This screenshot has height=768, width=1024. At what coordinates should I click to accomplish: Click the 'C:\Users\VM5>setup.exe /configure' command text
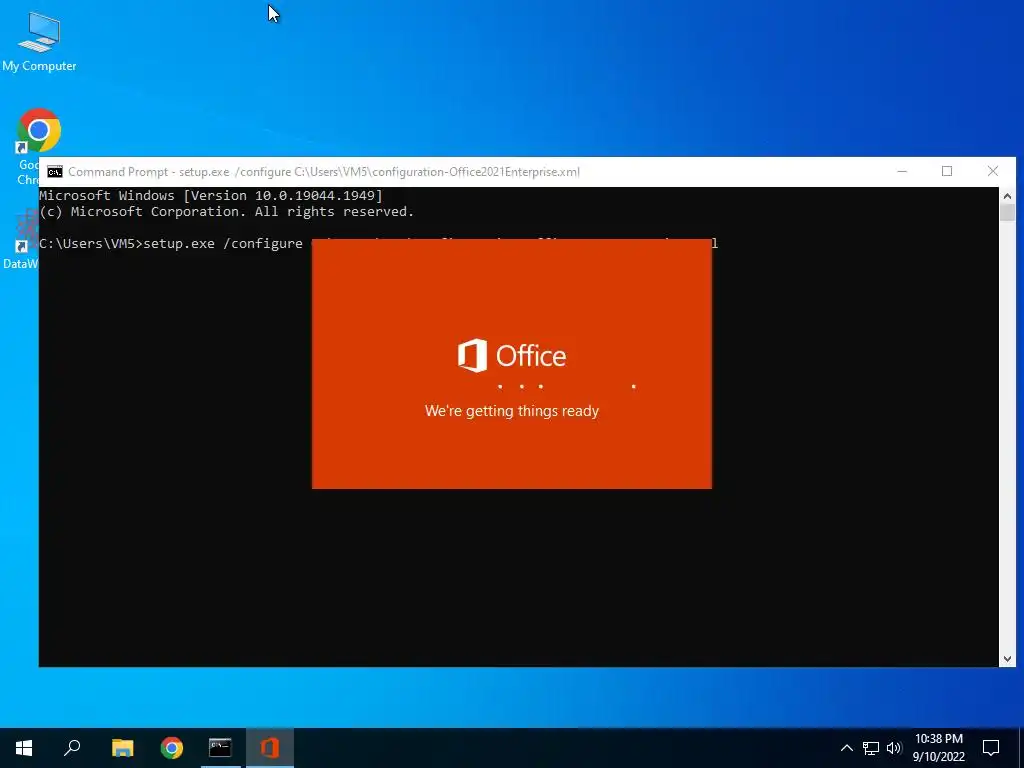tap(171, 244)
